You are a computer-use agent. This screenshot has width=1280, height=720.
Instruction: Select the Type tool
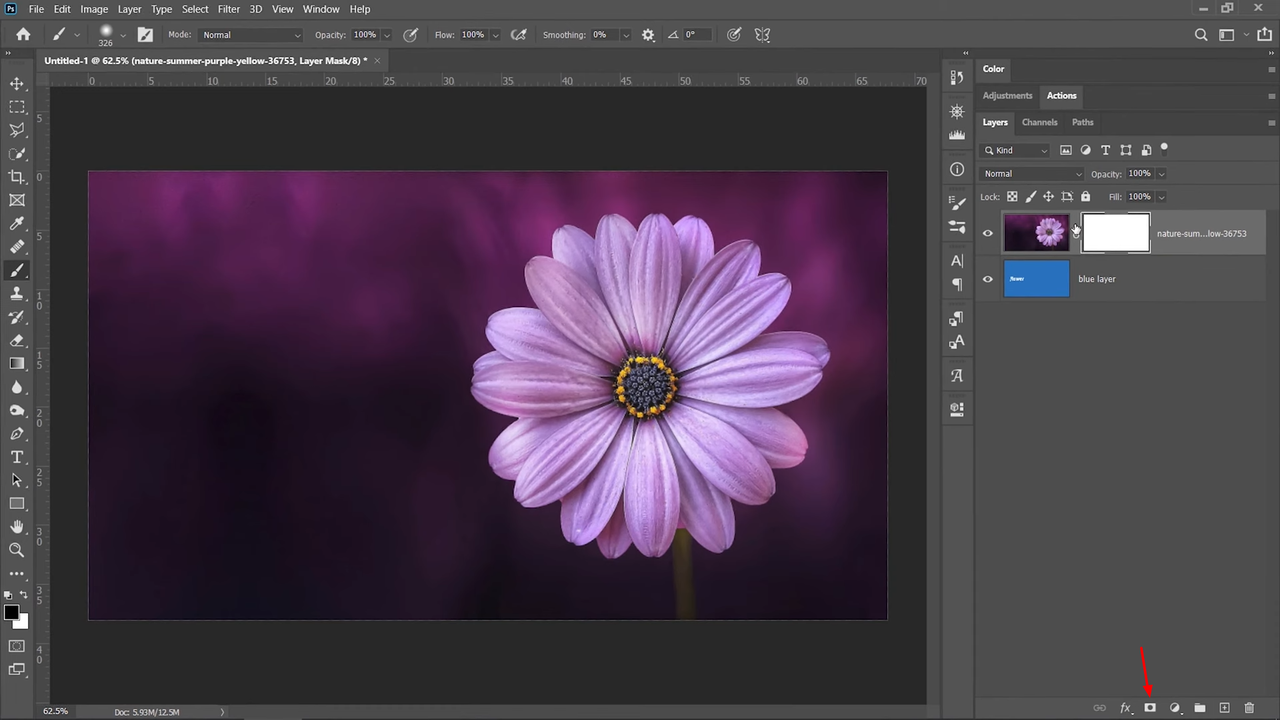point(16,457)
